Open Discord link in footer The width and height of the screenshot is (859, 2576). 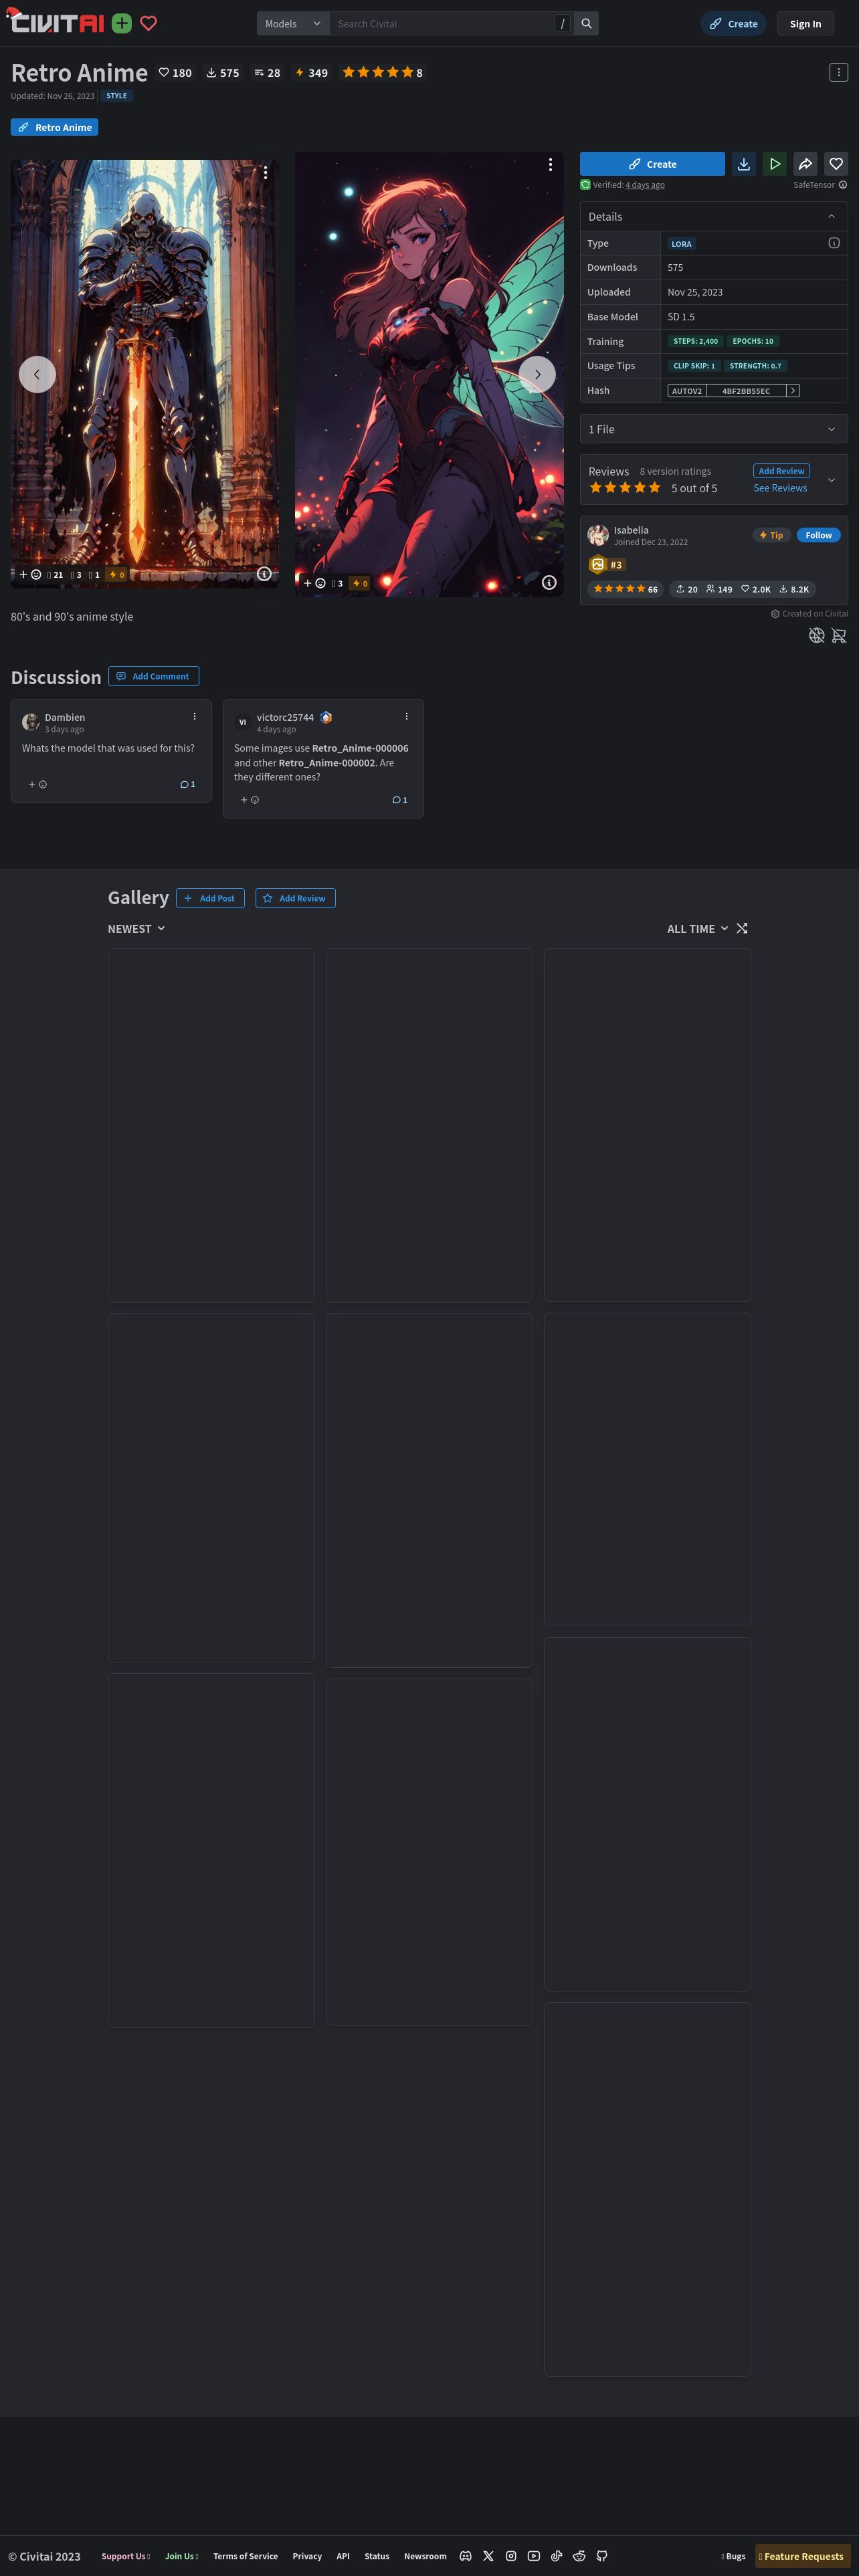click(465, 2555)
